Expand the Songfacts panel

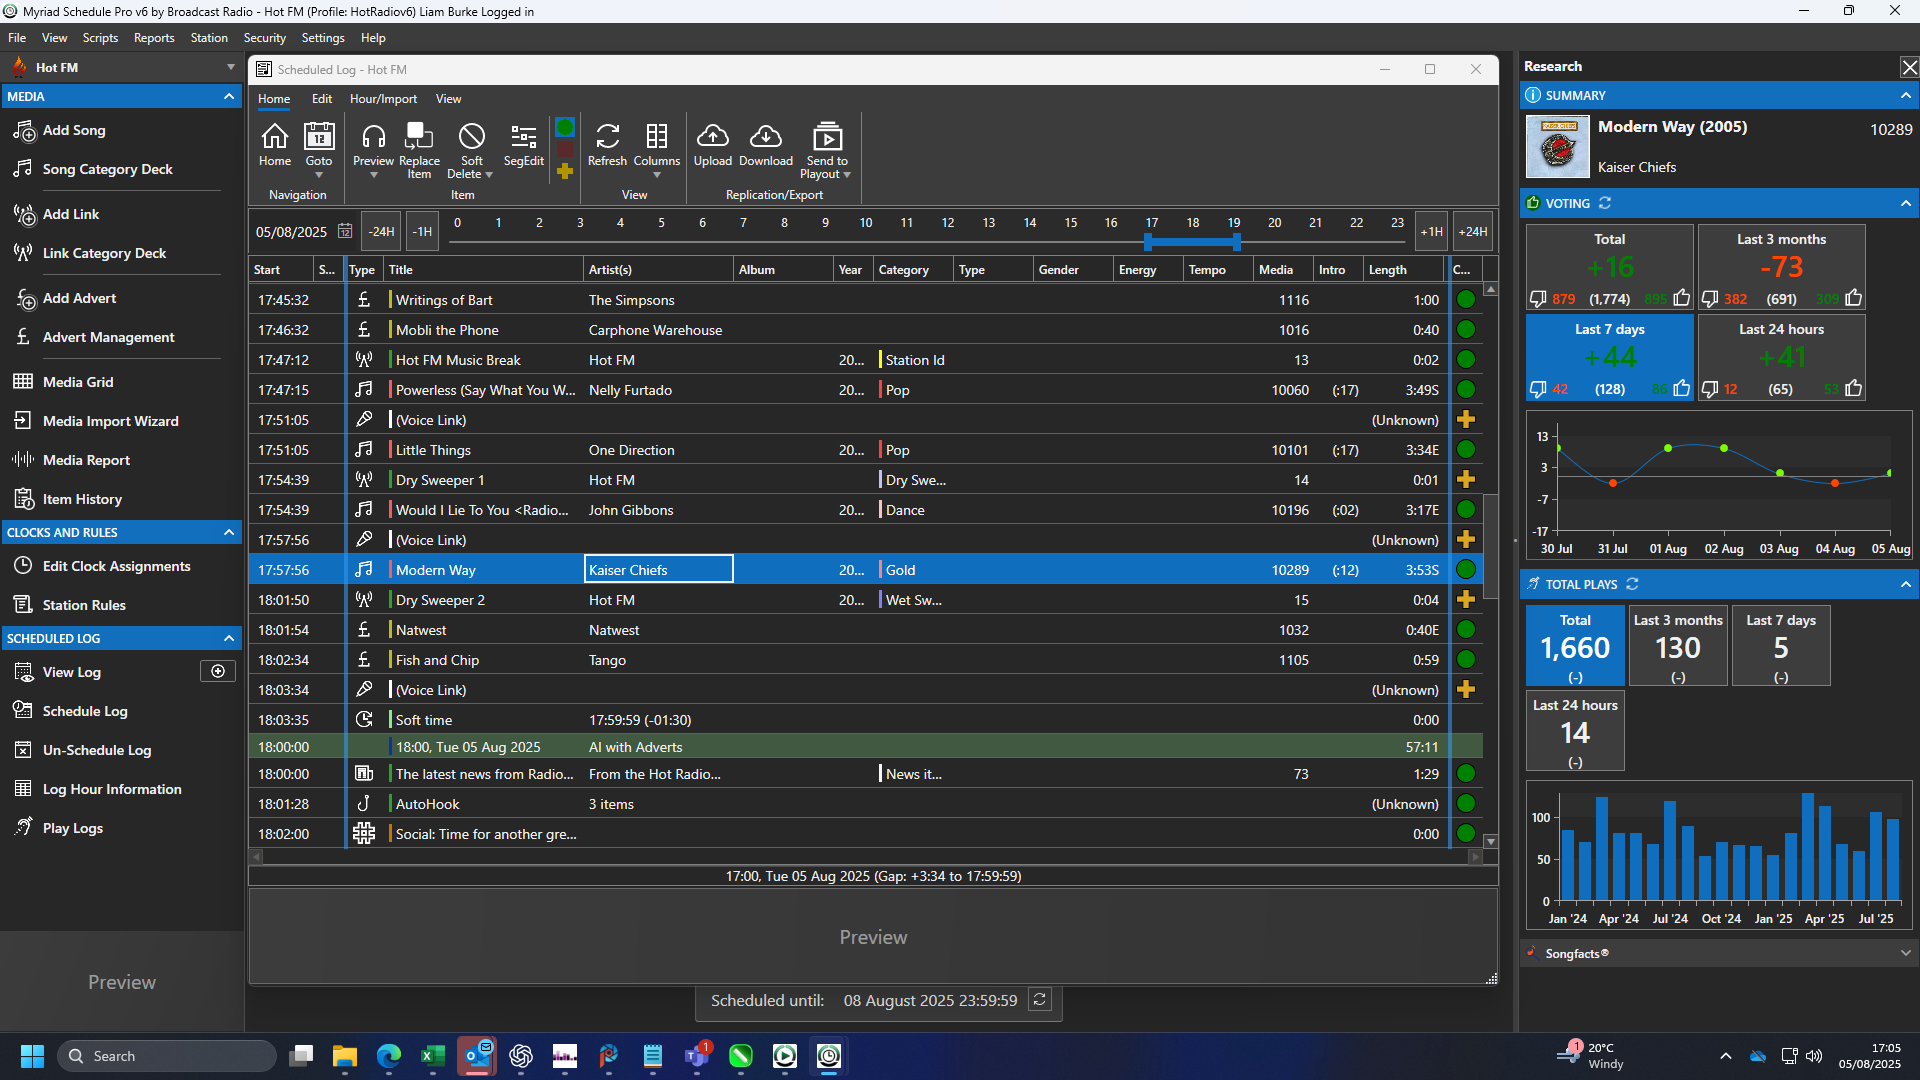point(1905,953)
